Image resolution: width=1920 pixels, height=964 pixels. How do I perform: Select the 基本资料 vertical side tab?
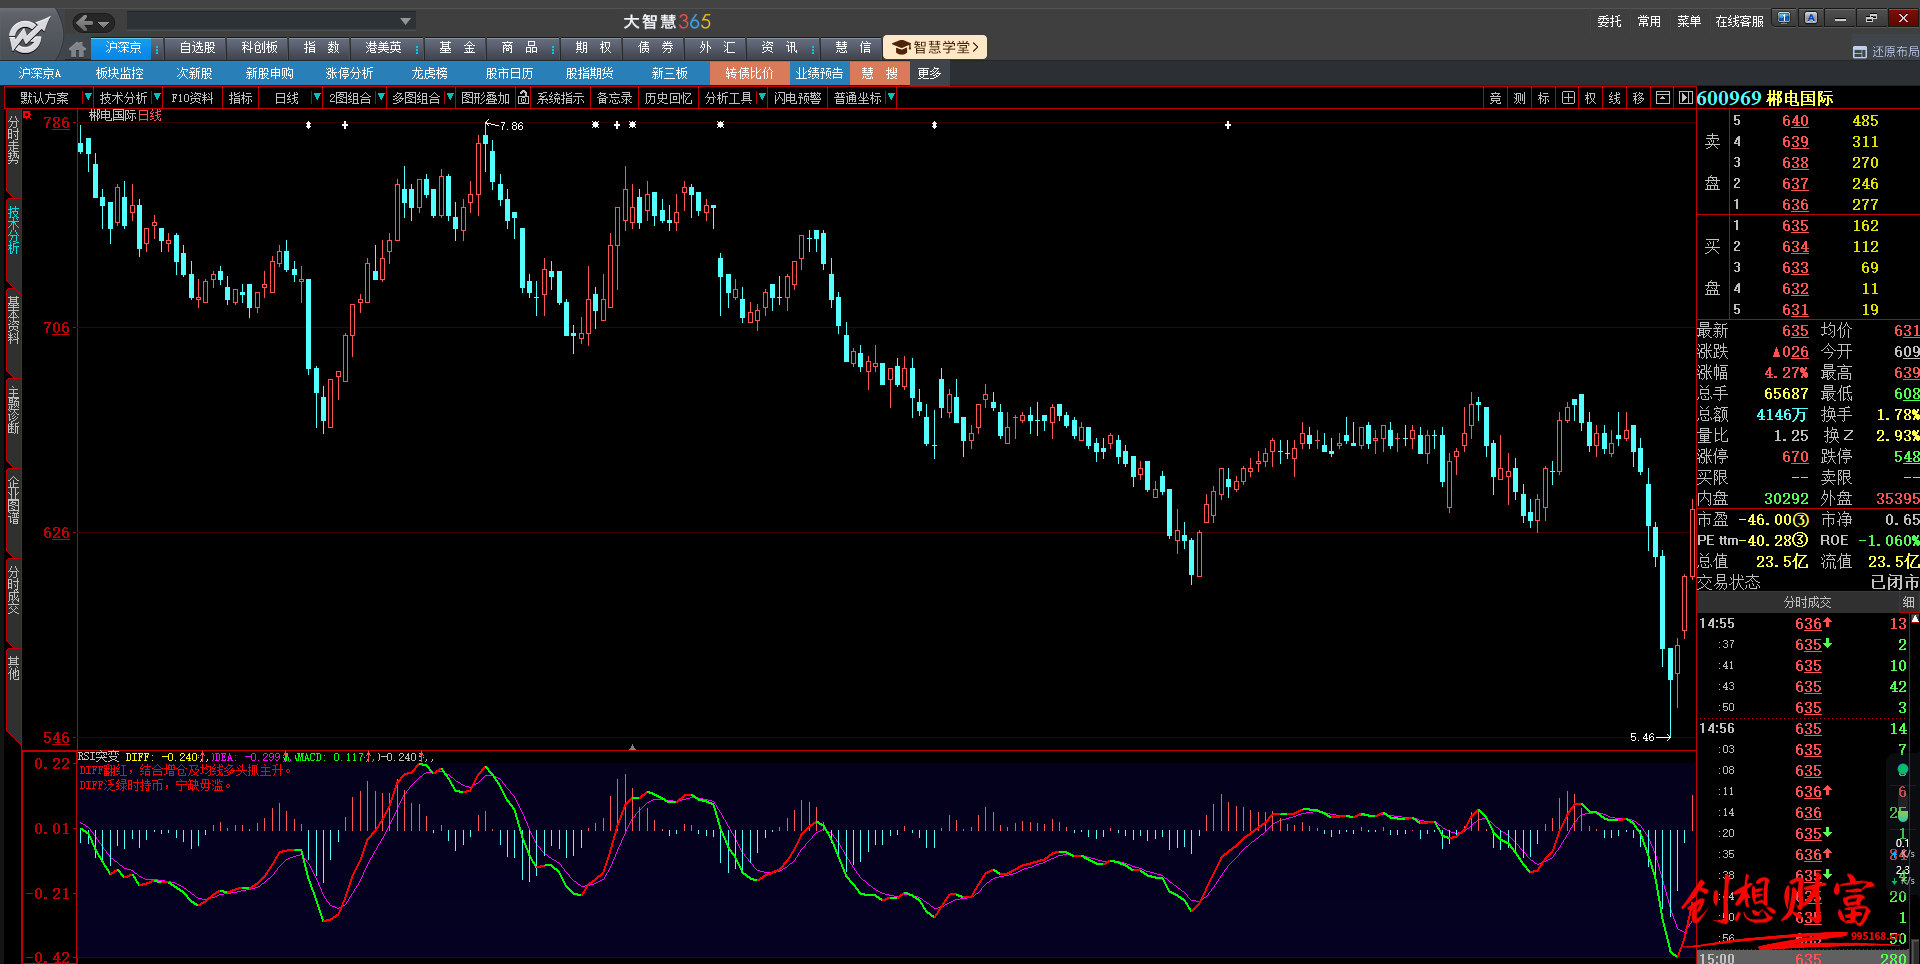tap(13, 319)
